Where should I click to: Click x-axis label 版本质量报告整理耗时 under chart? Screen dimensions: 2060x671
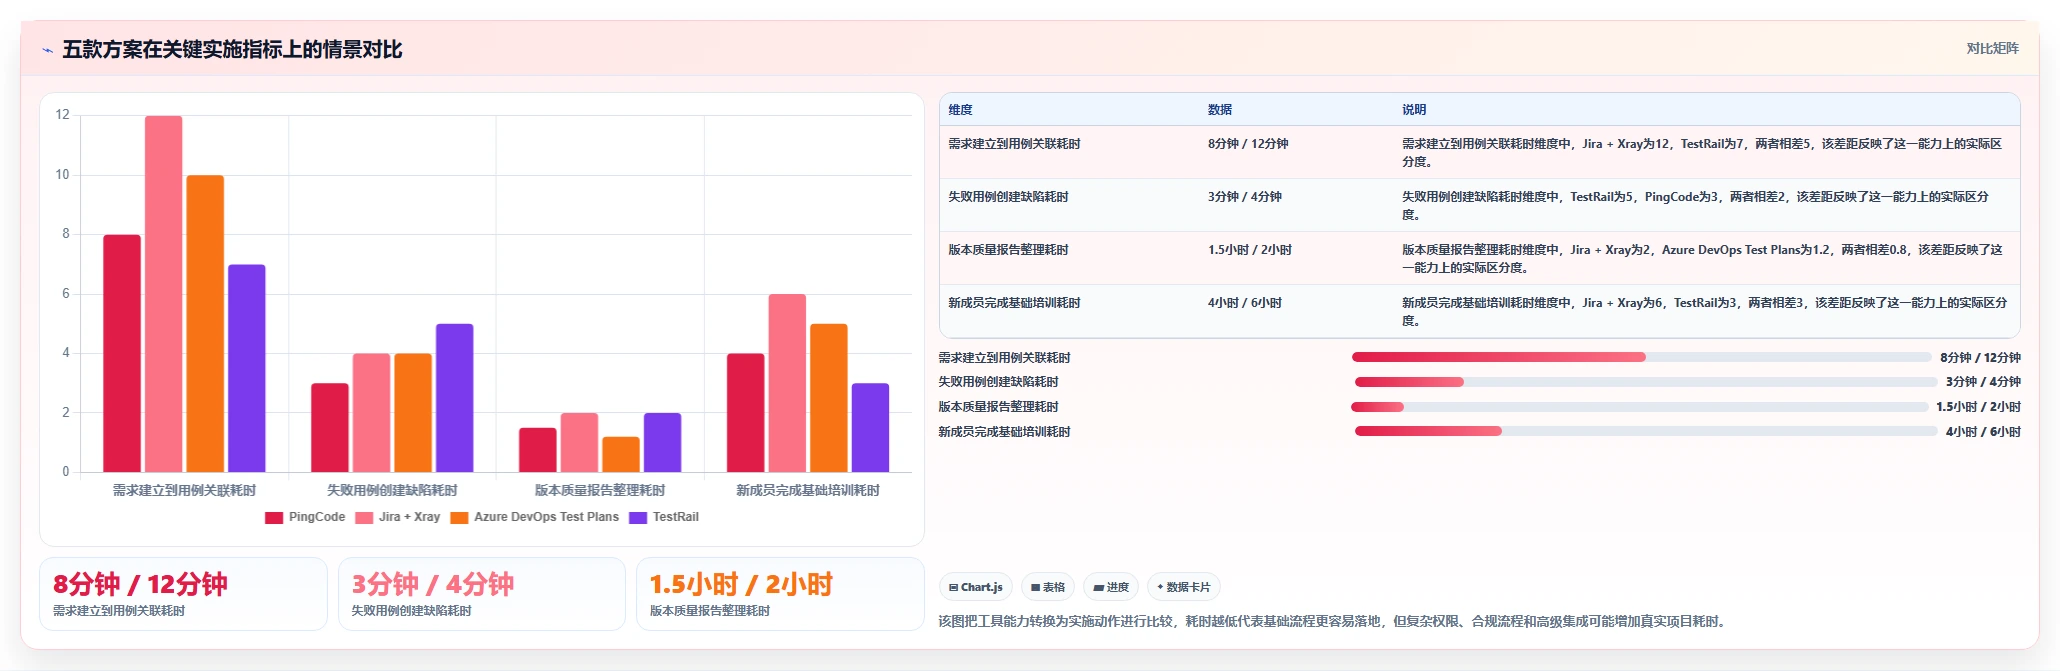(x=600, y=490)
